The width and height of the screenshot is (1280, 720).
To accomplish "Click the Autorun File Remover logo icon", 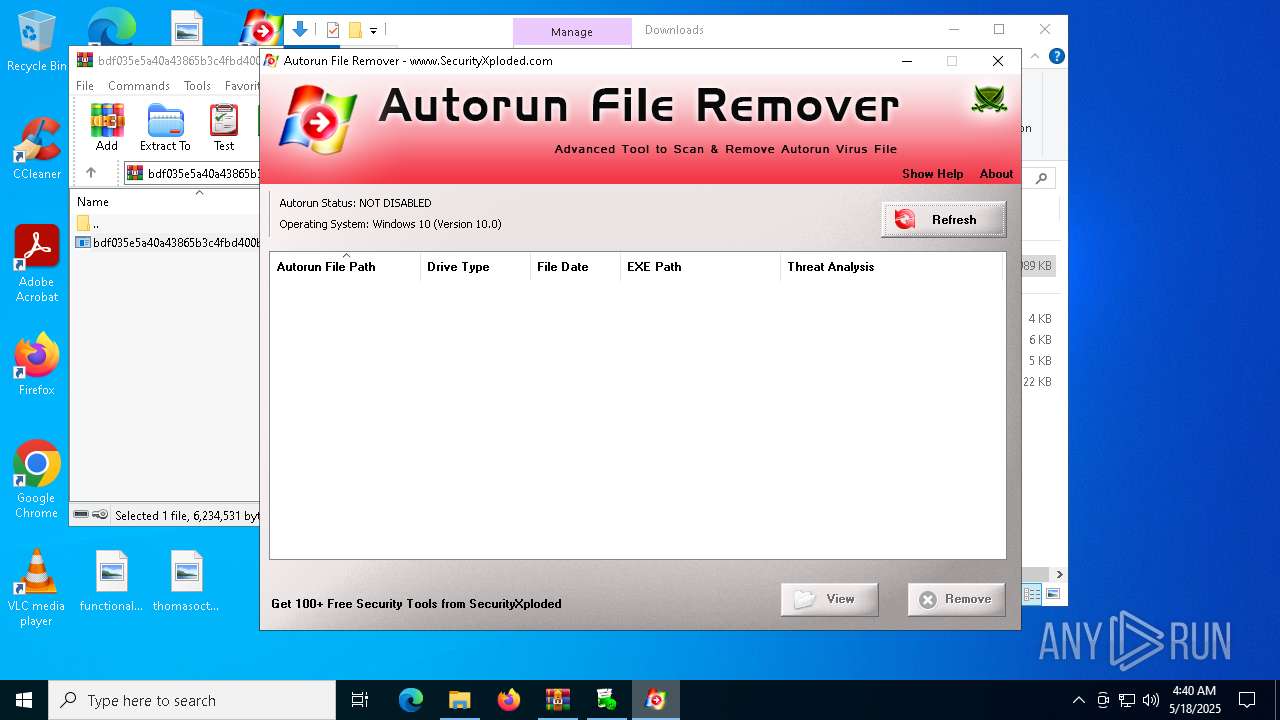I will 317,120.
